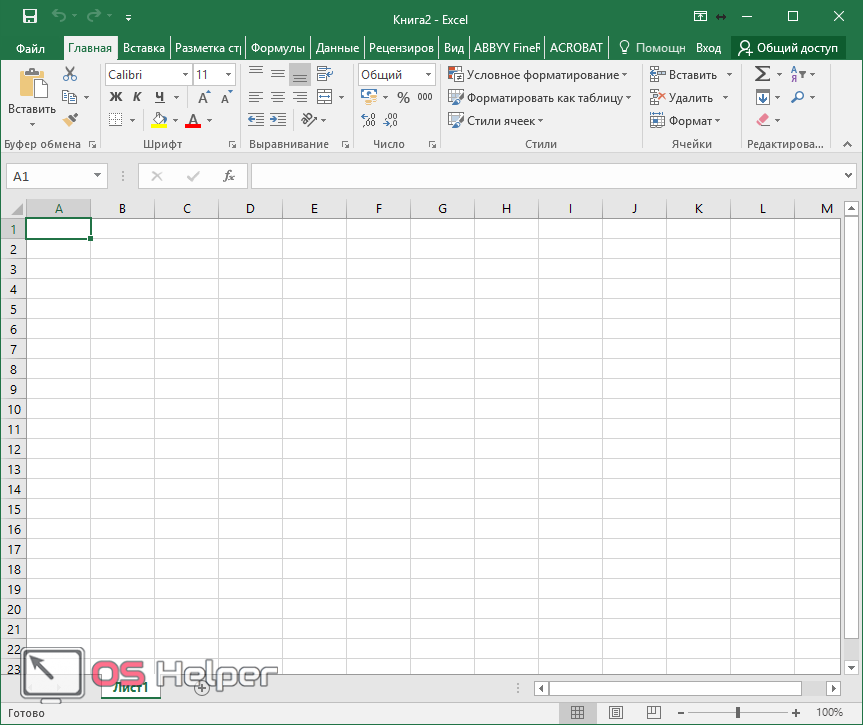Viewport: 863px width, 725px height.
Task: Click the AutoSum sigma icon
Action: [x=762, y=74]
